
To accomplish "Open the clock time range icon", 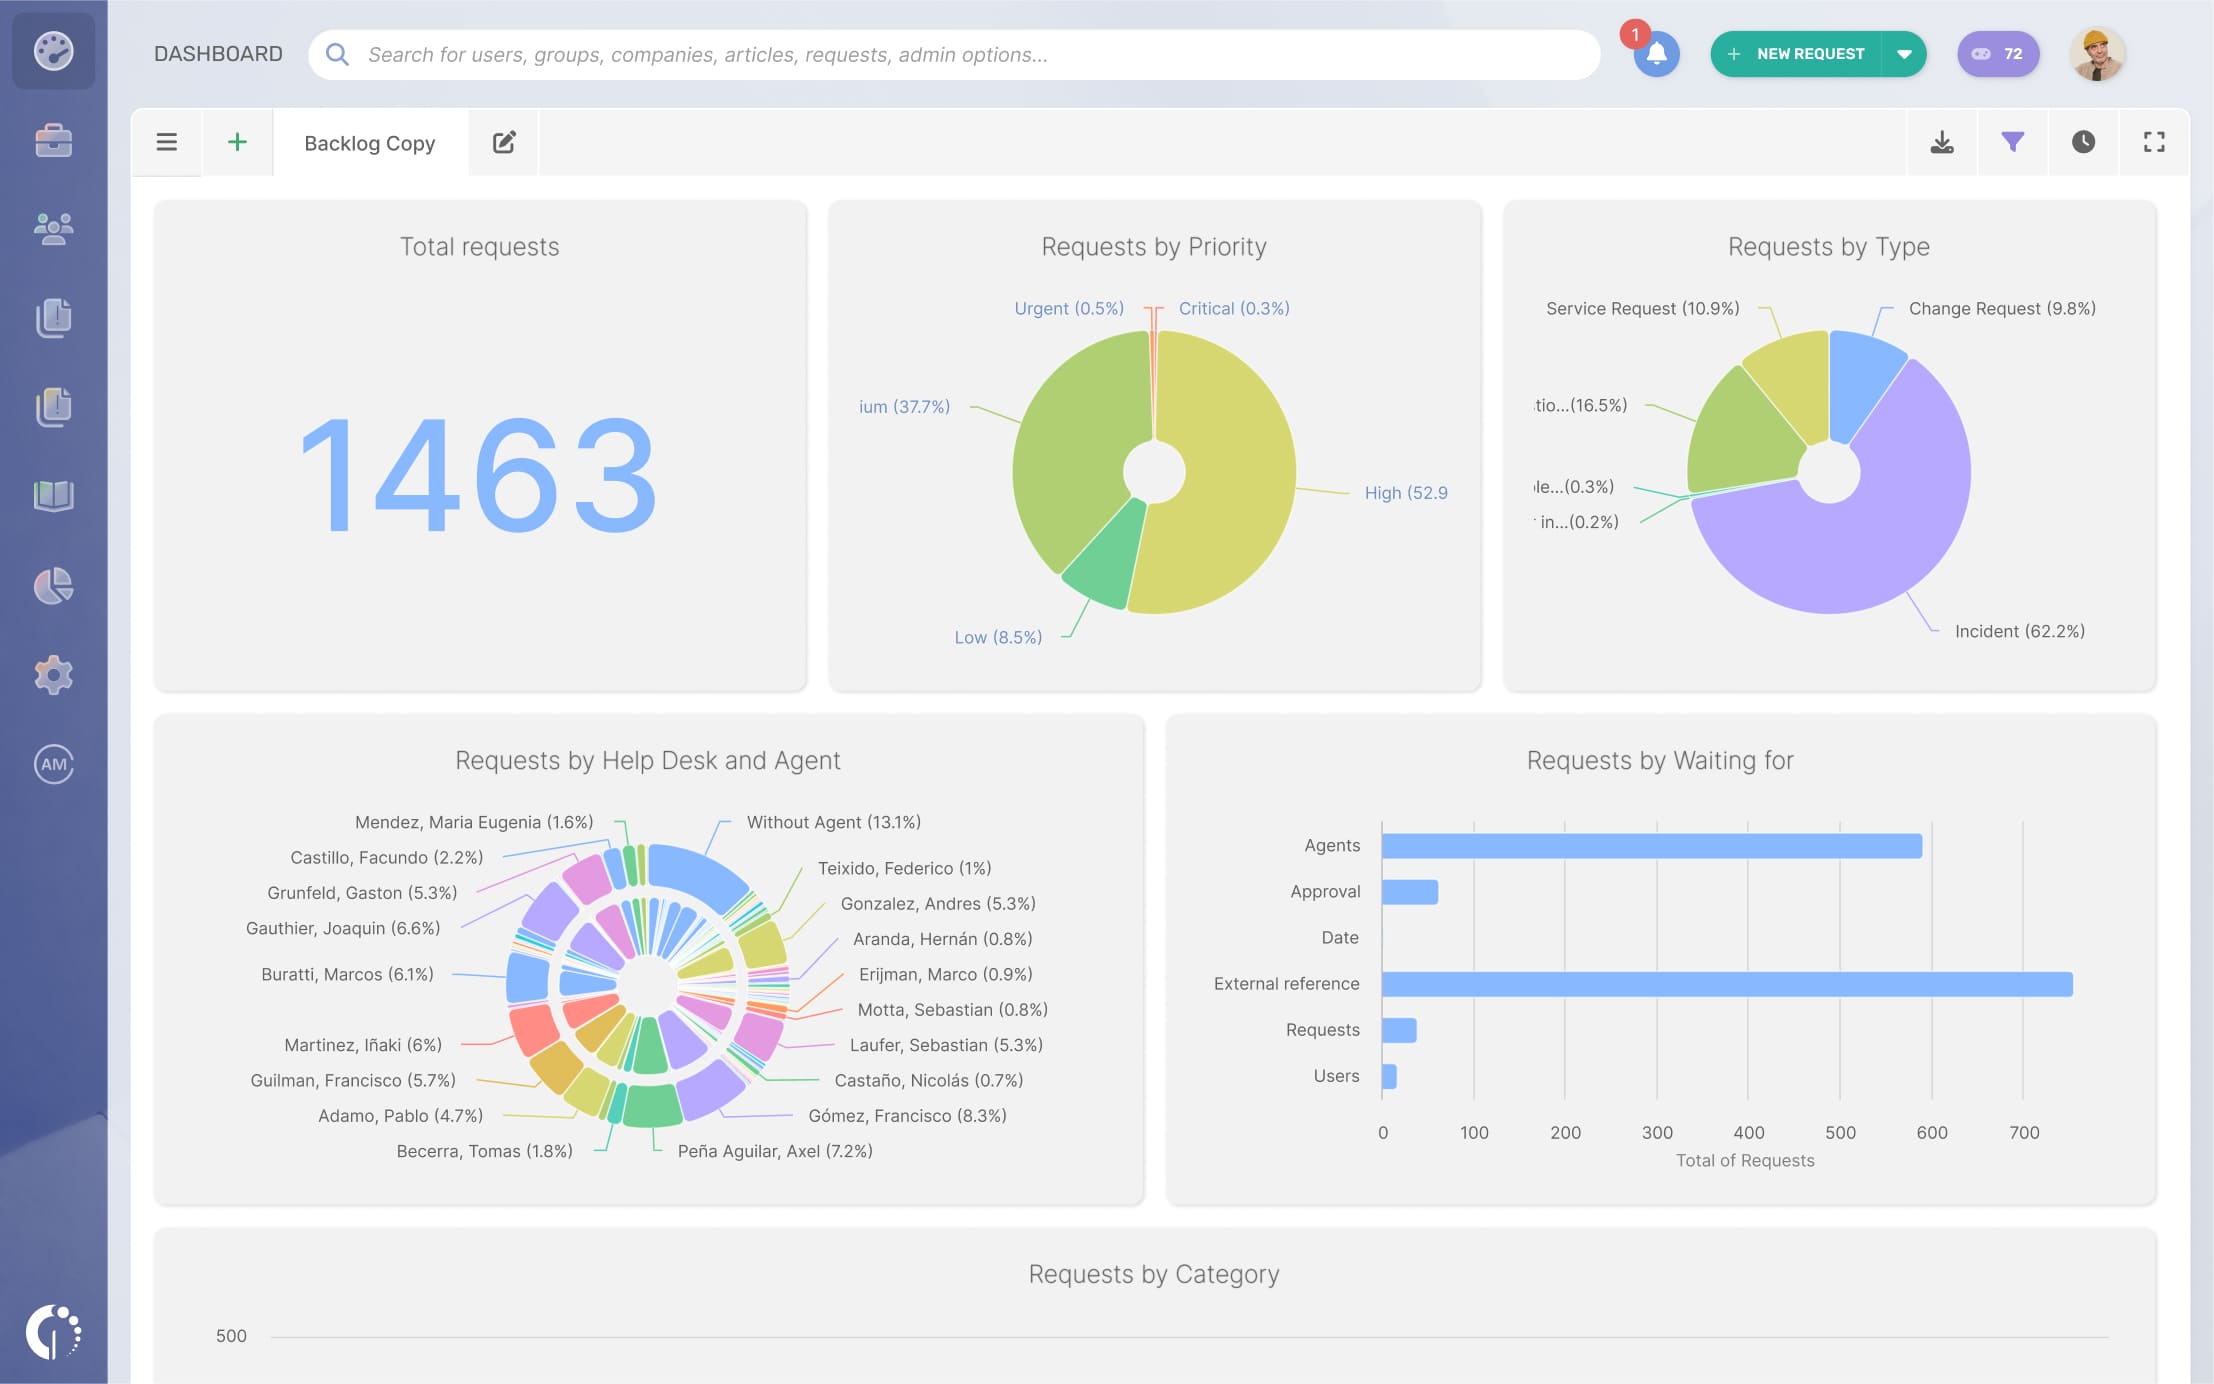I will click(2083, 142).
